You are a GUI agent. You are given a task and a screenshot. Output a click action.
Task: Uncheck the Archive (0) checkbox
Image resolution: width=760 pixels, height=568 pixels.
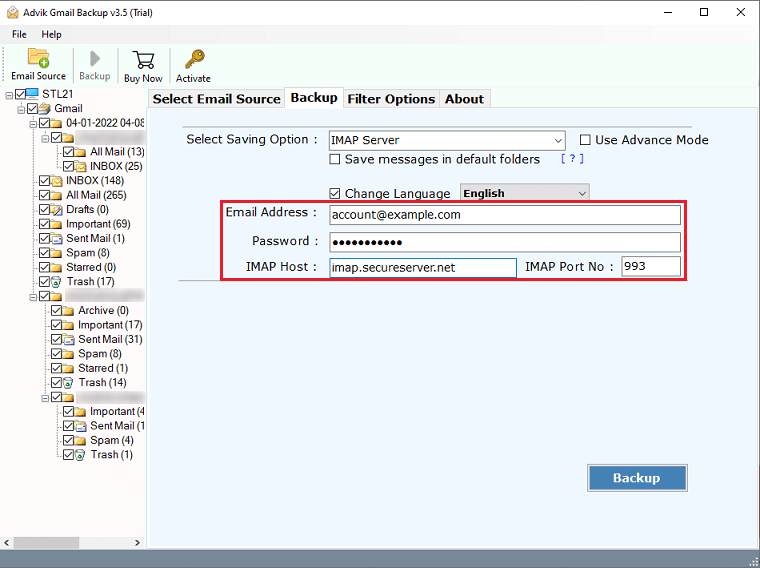tap(56, 311)
